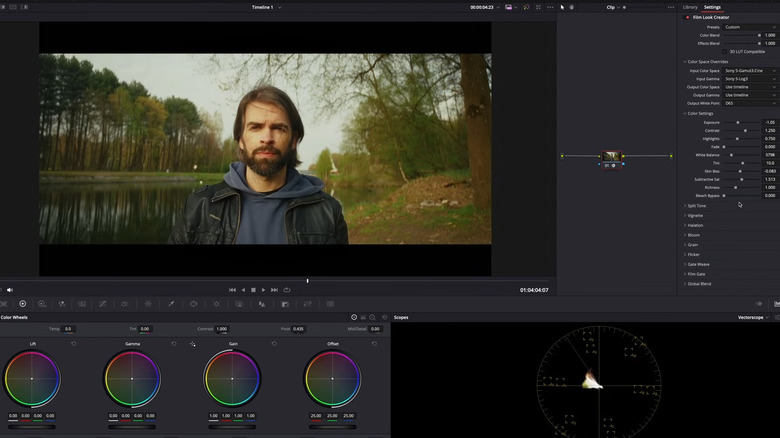Reset the Lift color wheel
Viewport: 780px width, 438px height.
(x=73, y=343)
